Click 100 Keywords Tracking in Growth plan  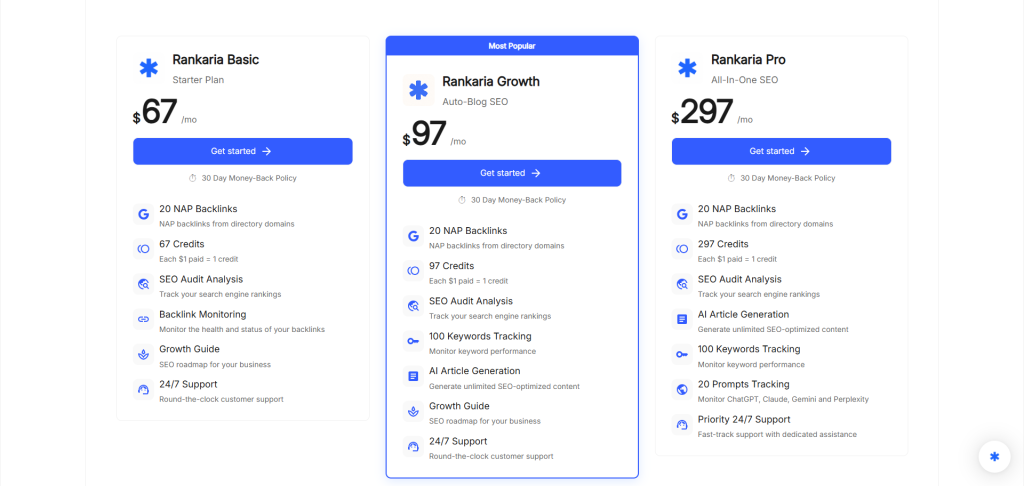click(x=480, y=336)
